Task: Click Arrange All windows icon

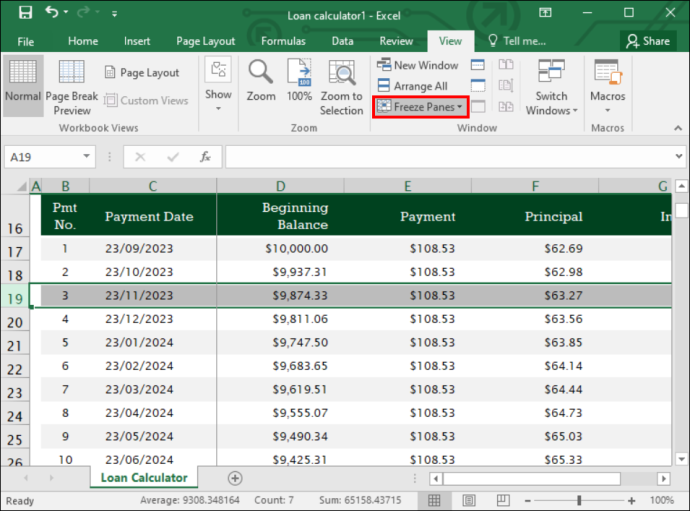Action: (x=384, y=85)
